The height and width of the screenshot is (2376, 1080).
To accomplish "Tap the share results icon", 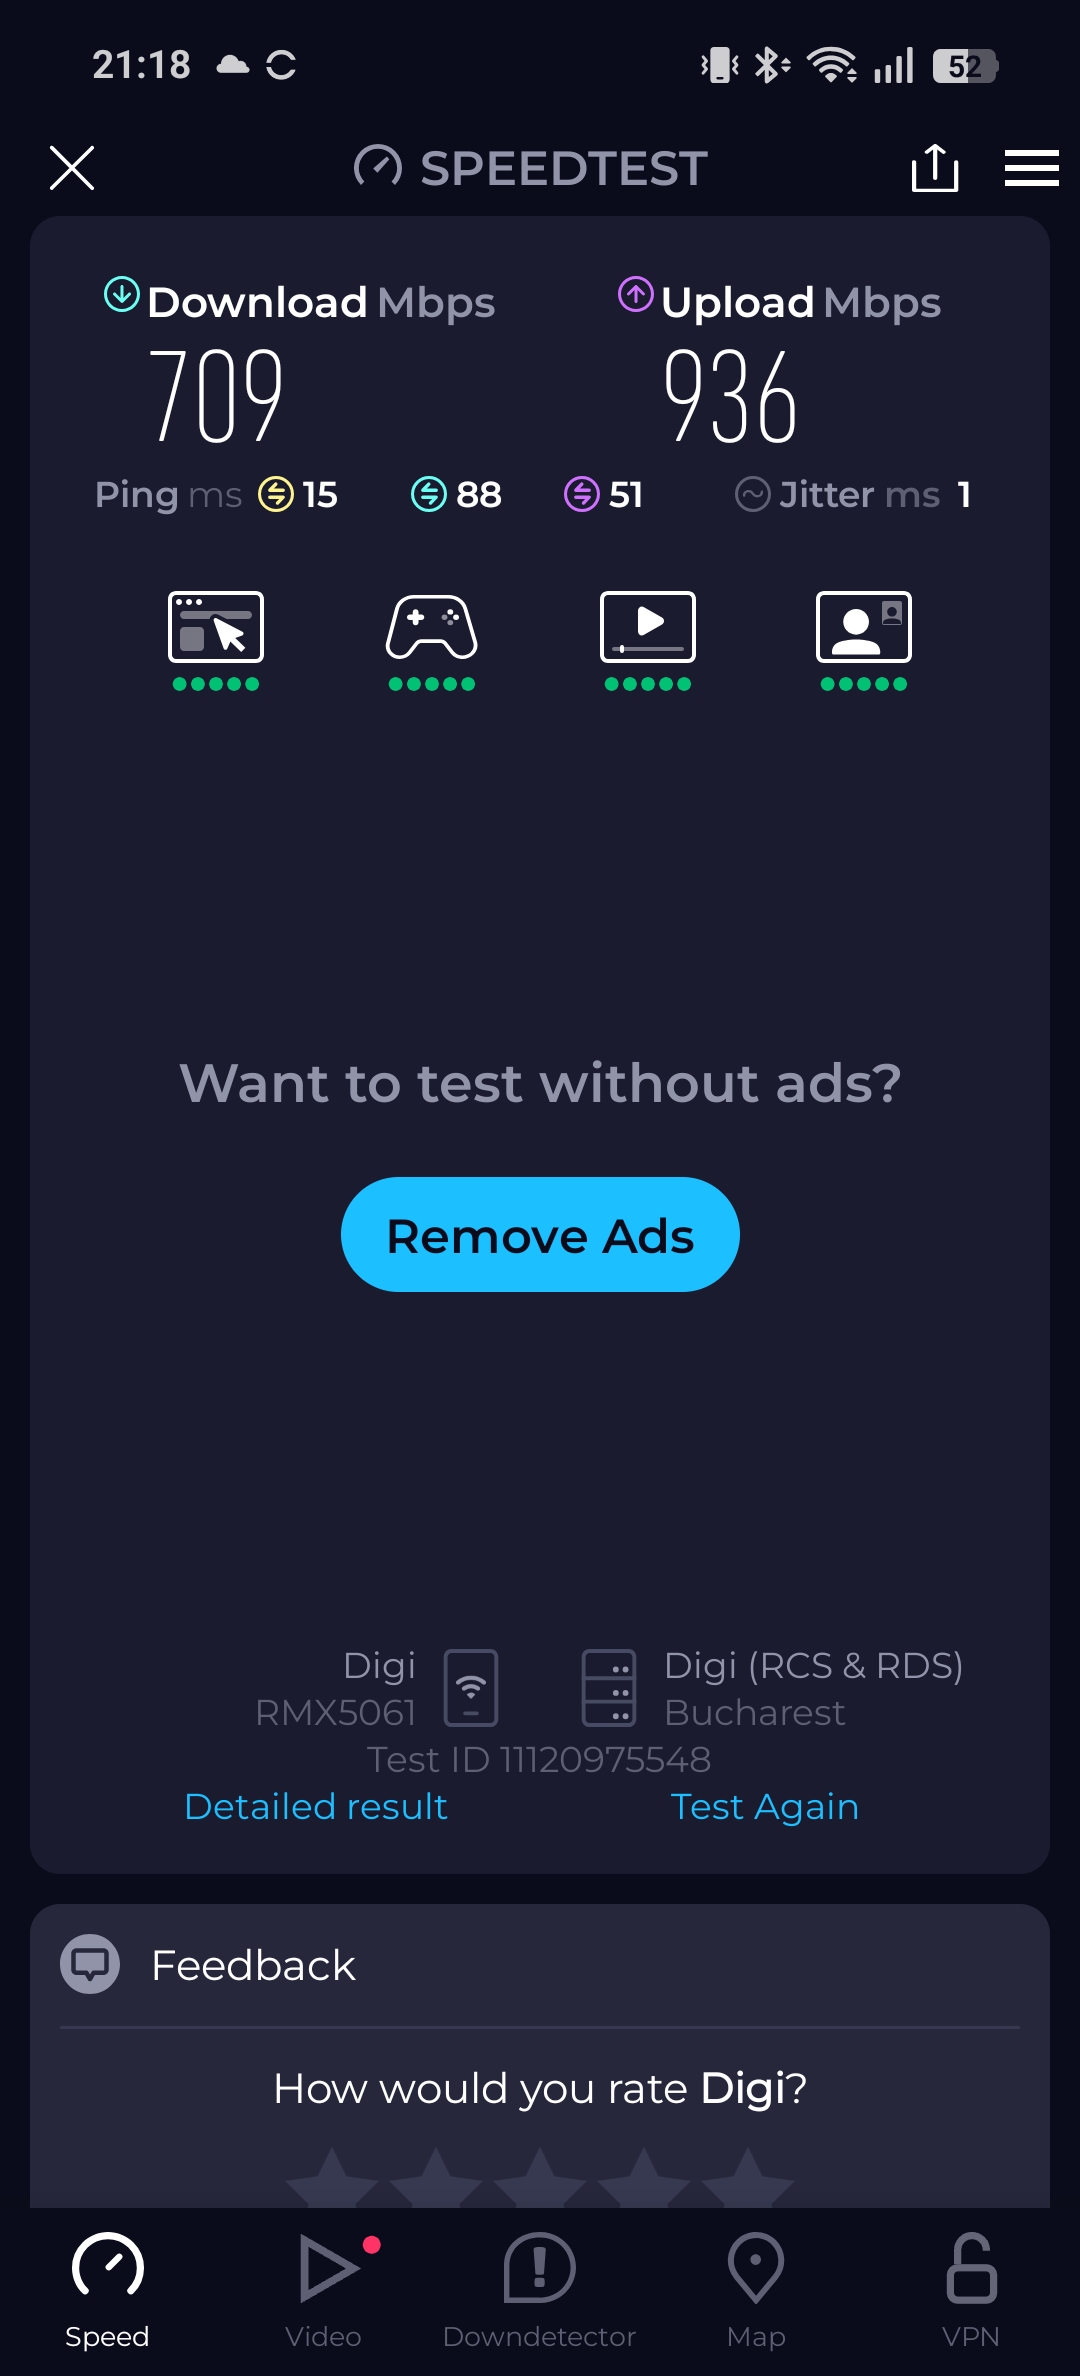I will pos(935,167).
